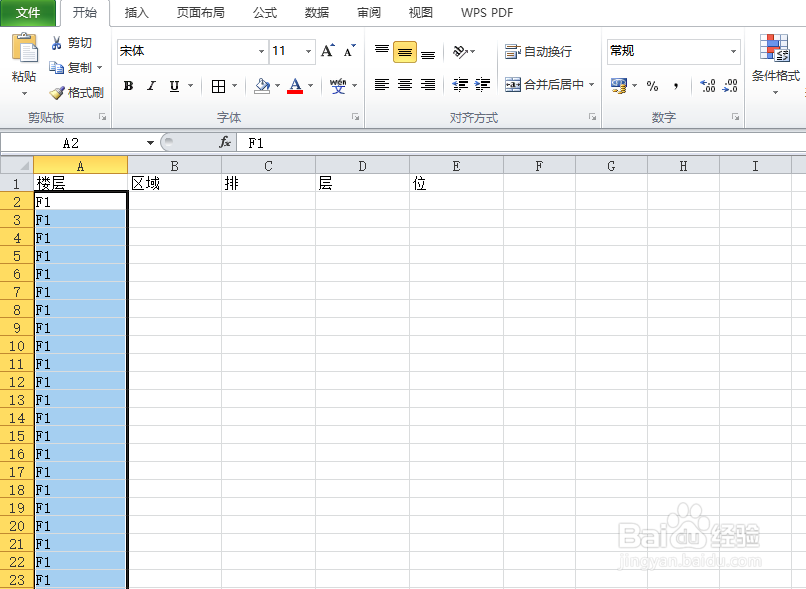This screenshot has height=589, width=806.
Task: Align text left
Action: coord(381,85)
